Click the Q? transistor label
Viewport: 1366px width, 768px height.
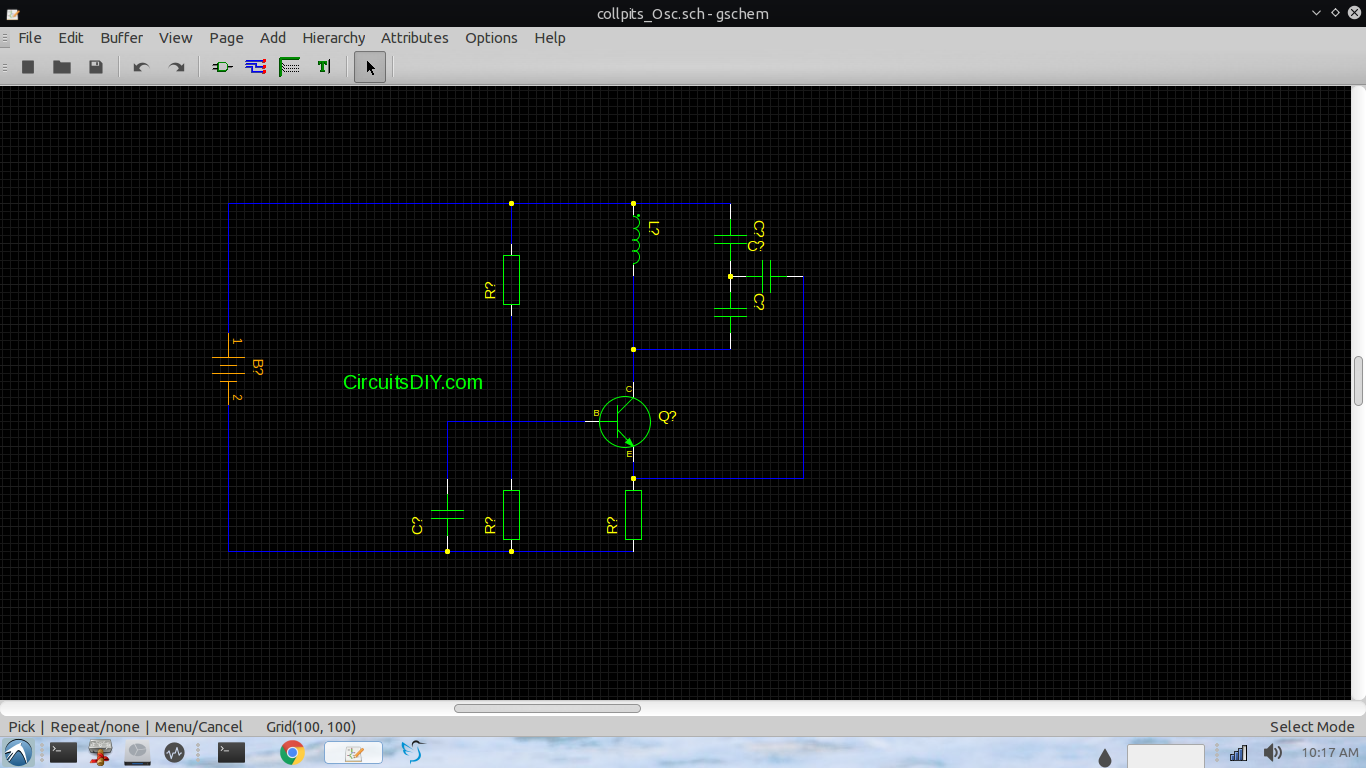click(x=667, y=416)
